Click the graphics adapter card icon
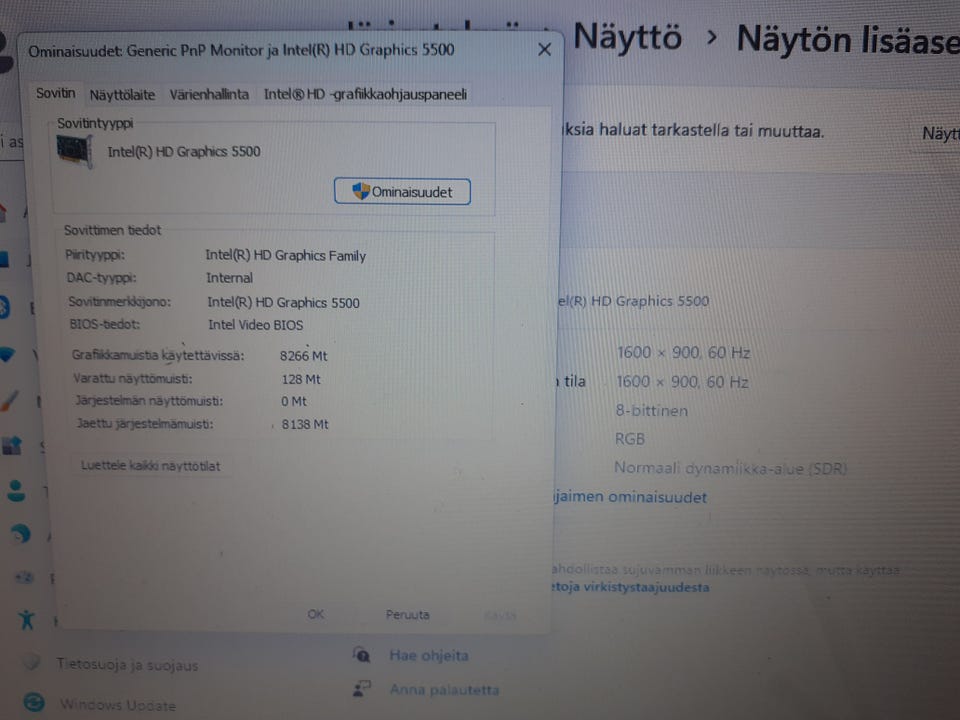This screenshot has width=960, height=720. [74, 150]
